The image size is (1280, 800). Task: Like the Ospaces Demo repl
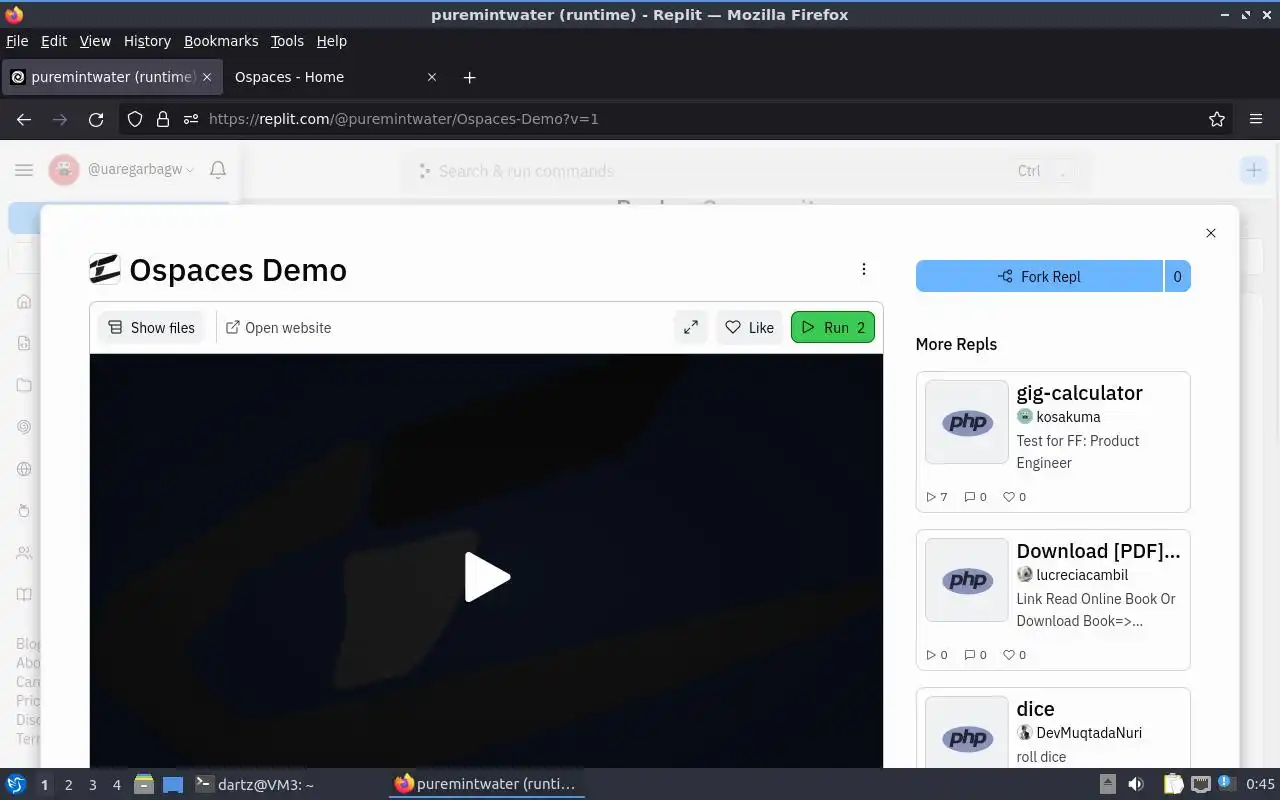click(x=749, y=327)
